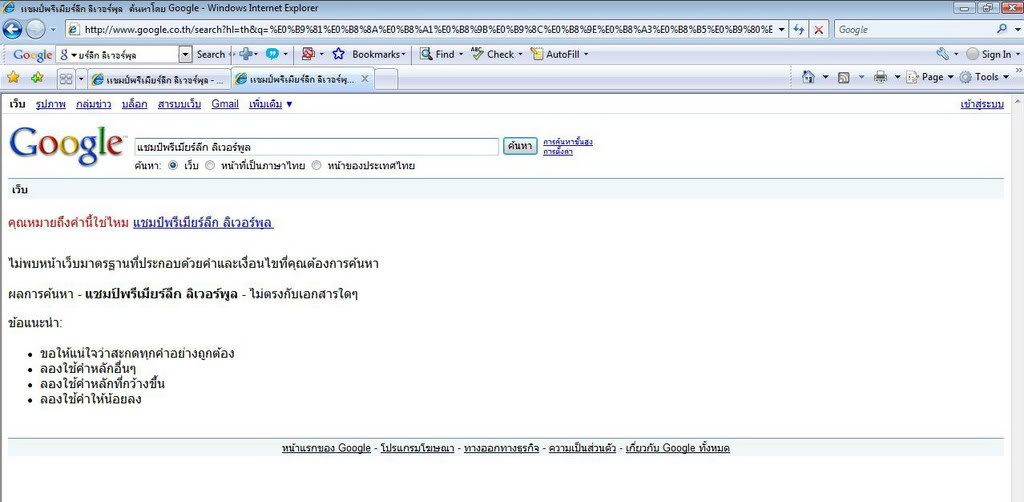
Task: Open Favorites Center star icon
Action: click(x=13, y=77)
